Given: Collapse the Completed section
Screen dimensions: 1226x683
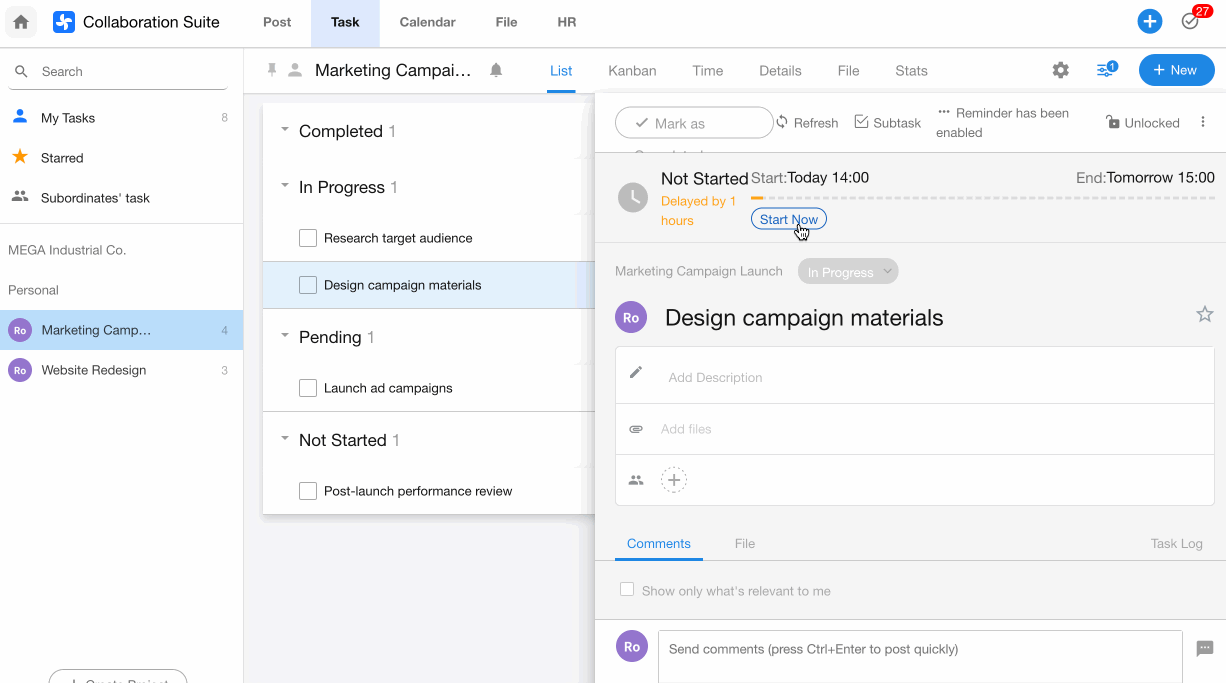Looking at the screenshot, I should point(285,131).
